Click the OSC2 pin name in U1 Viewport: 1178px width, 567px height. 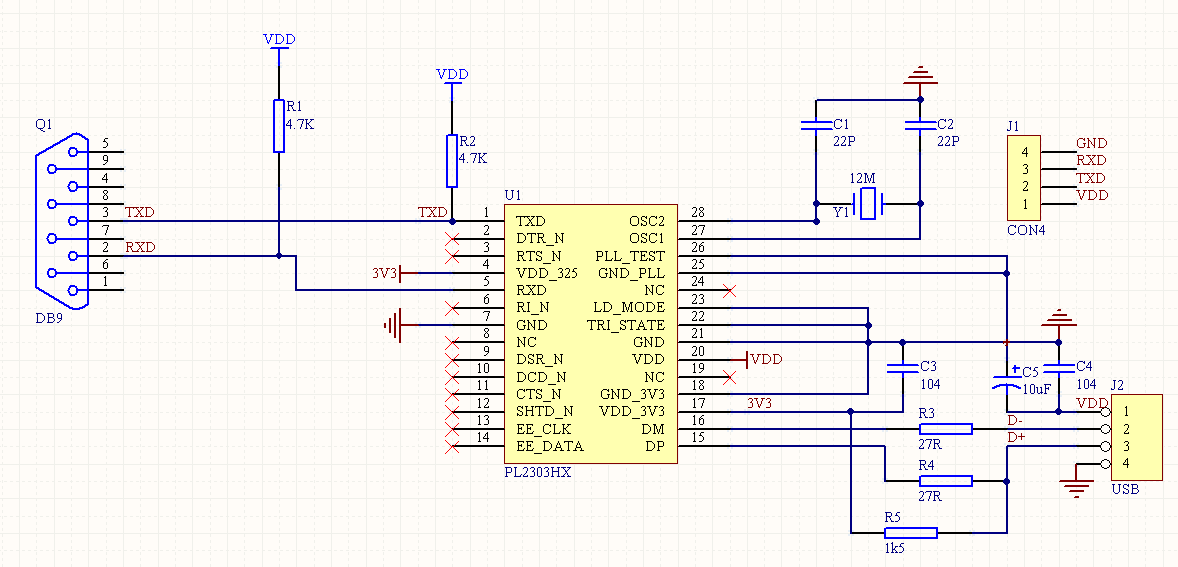(647, 221)
